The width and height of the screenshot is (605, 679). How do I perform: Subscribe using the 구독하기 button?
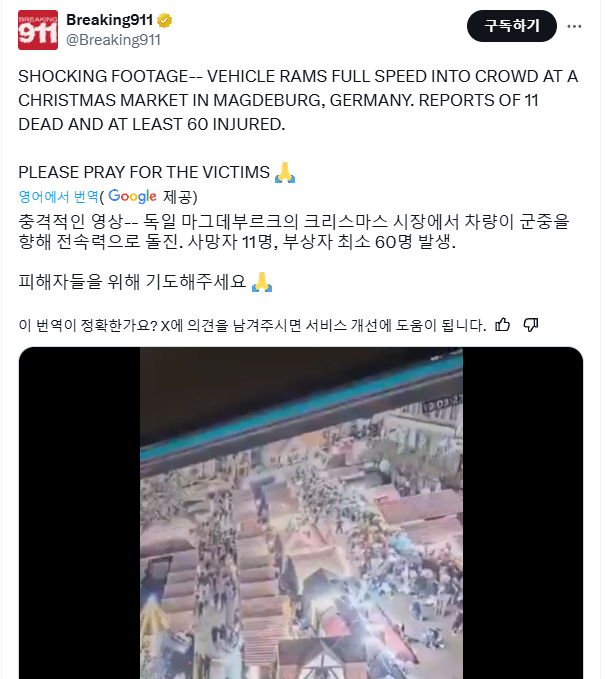pyautogui.click(x=511, y=26)
